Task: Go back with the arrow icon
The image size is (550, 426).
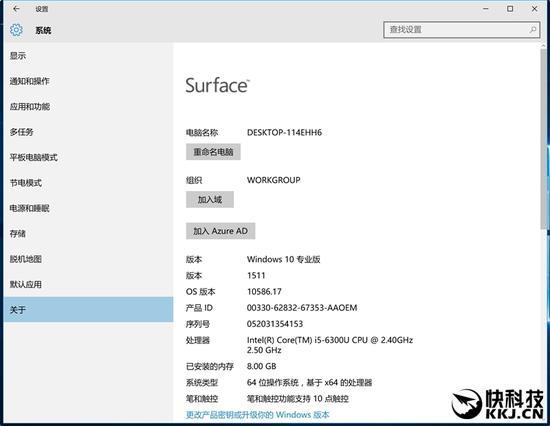Action: 16,9
